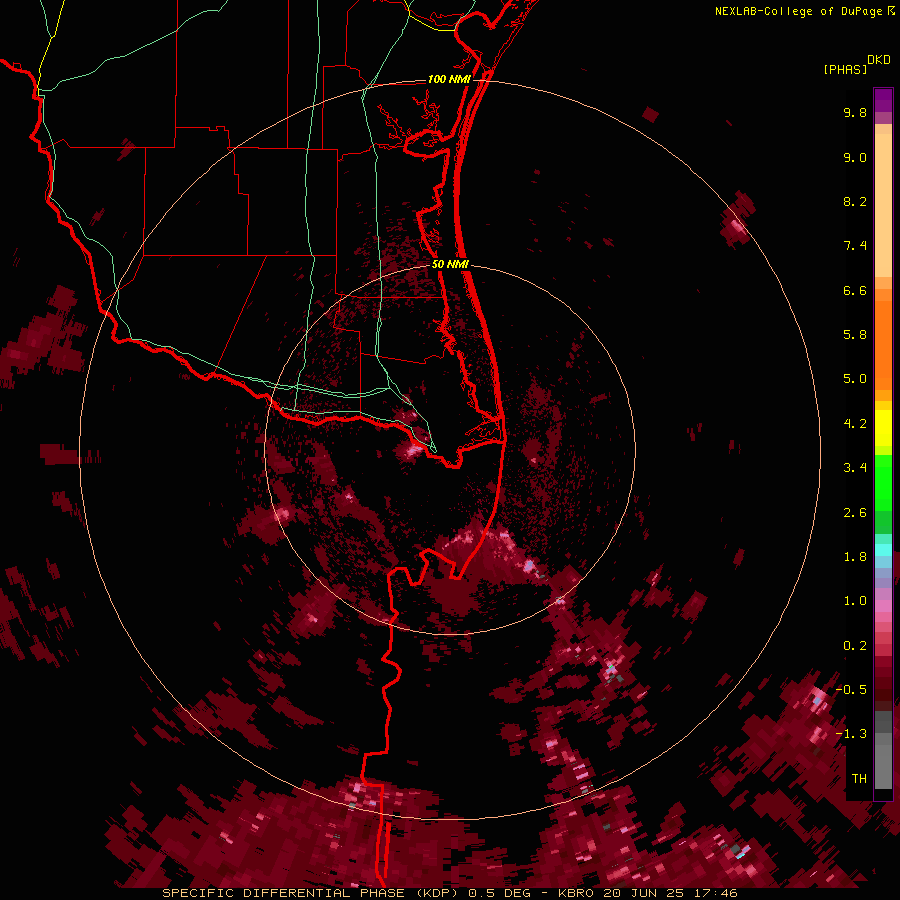Click the yellow segment of the color bar

[883, 428]
